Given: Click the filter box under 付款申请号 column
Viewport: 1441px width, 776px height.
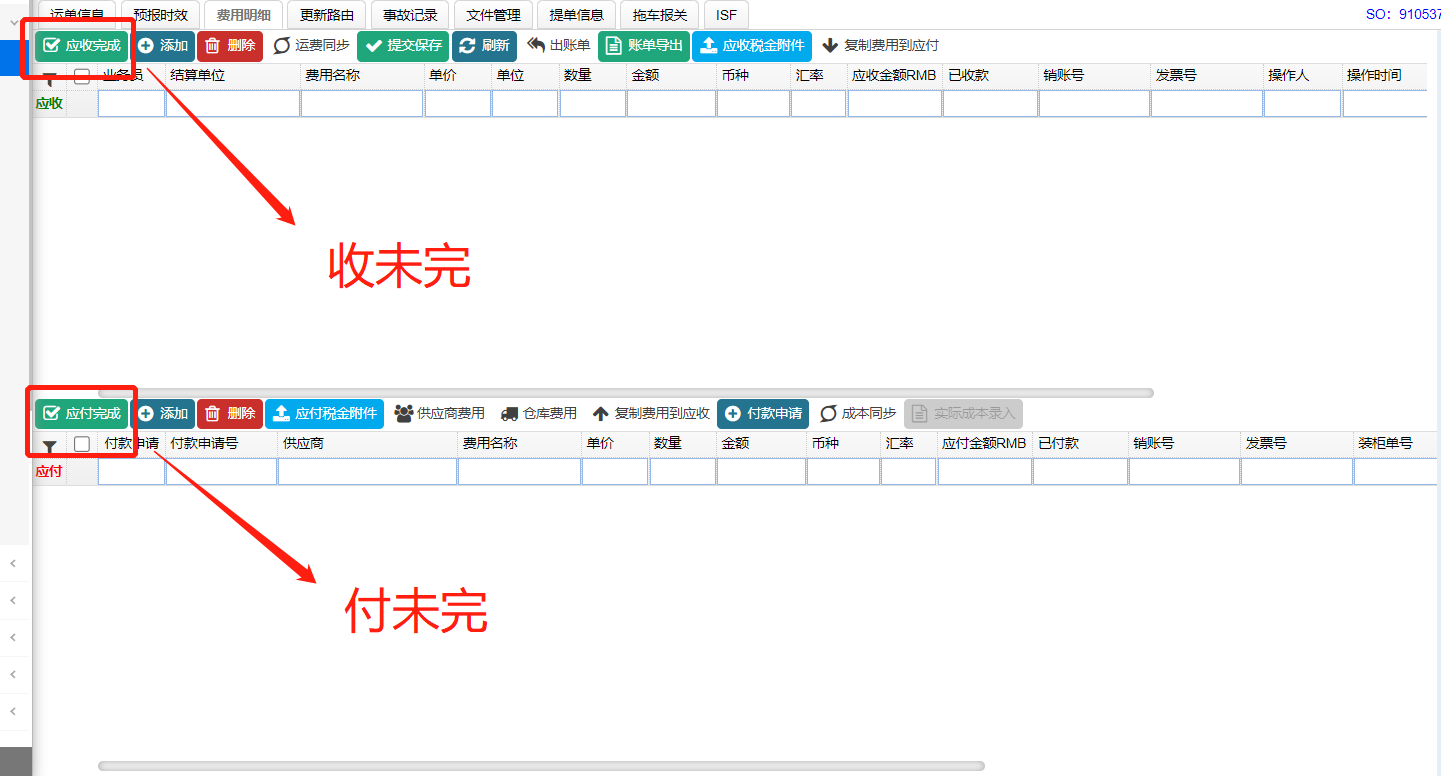Looking at the screenshot, I should click(x=221, y=472).
